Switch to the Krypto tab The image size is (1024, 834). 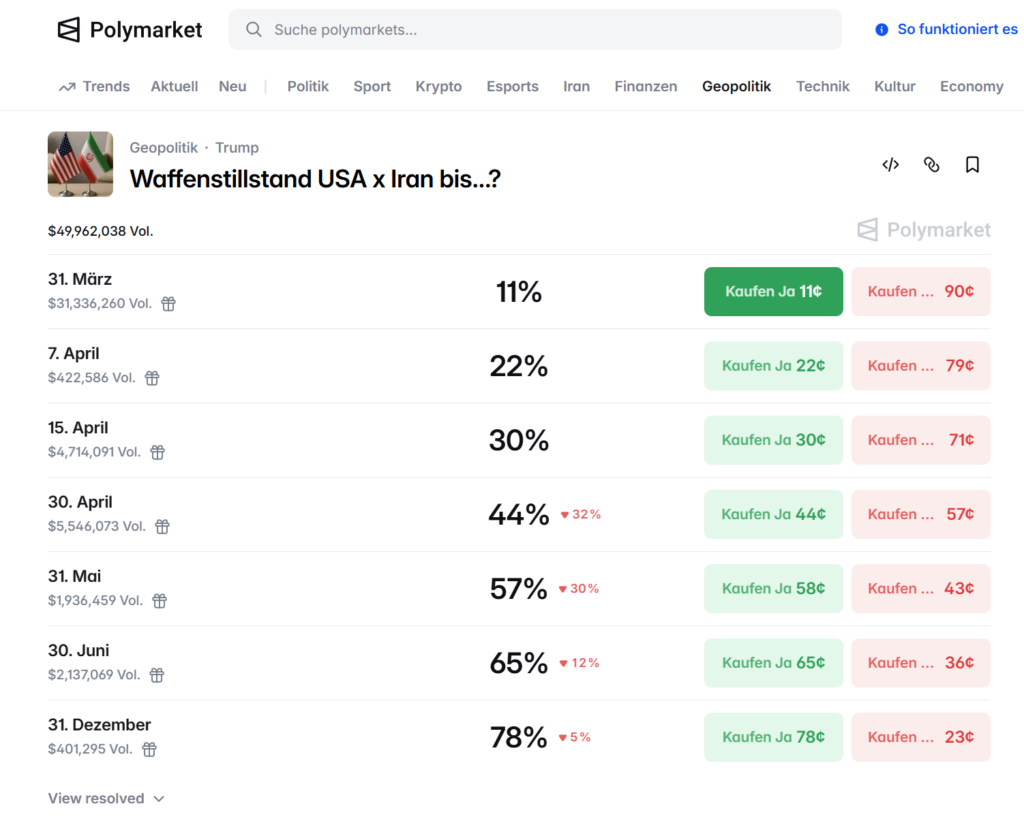point(438,86)
